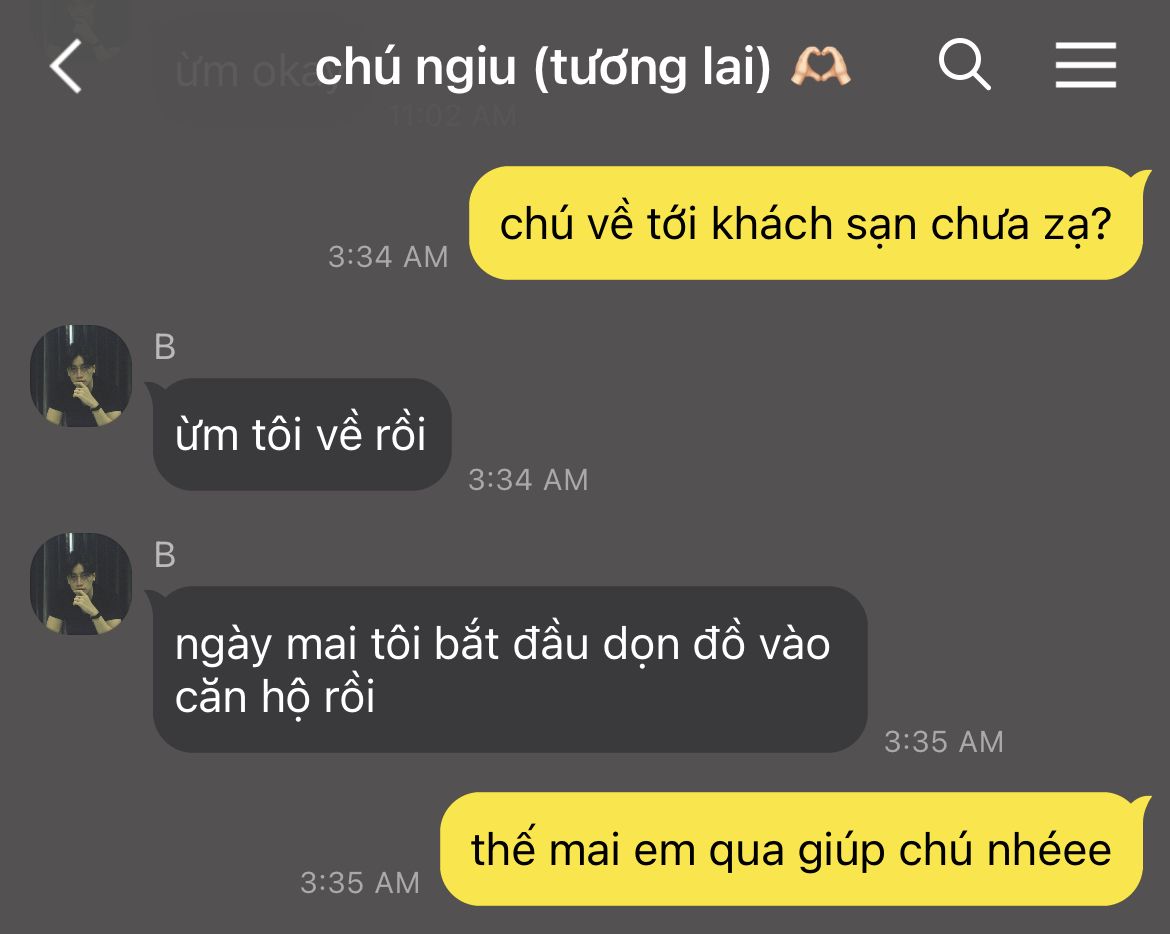
Task: Tap 3:34 AM timestamp after 'ừm tôi về rồi'
Action: (528, 480)
